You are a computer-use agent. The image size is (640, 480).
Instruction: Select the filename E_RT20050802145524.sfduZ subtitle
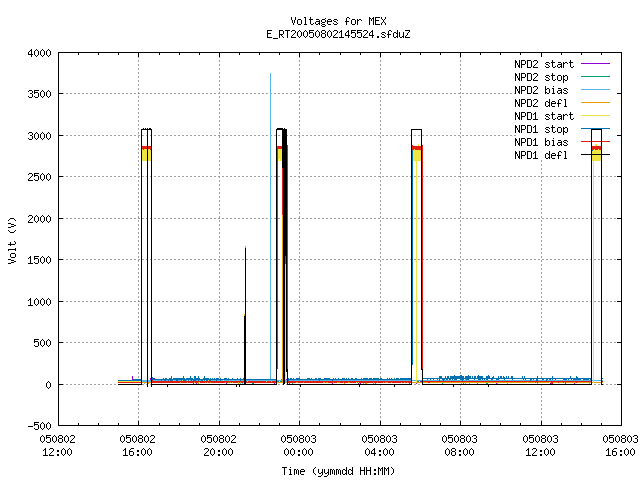pyautogui.click(x=338, y=34)
